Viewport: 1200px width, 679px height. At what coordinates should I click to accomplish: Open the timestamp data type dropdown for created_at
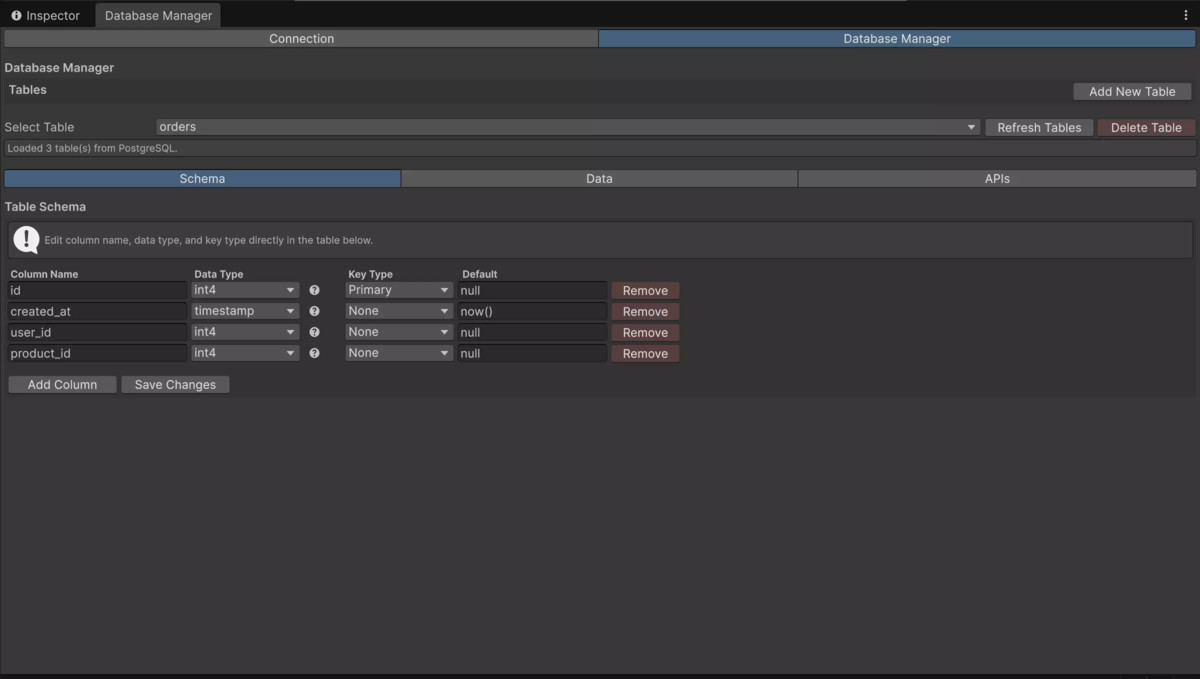tap(245, 311)
